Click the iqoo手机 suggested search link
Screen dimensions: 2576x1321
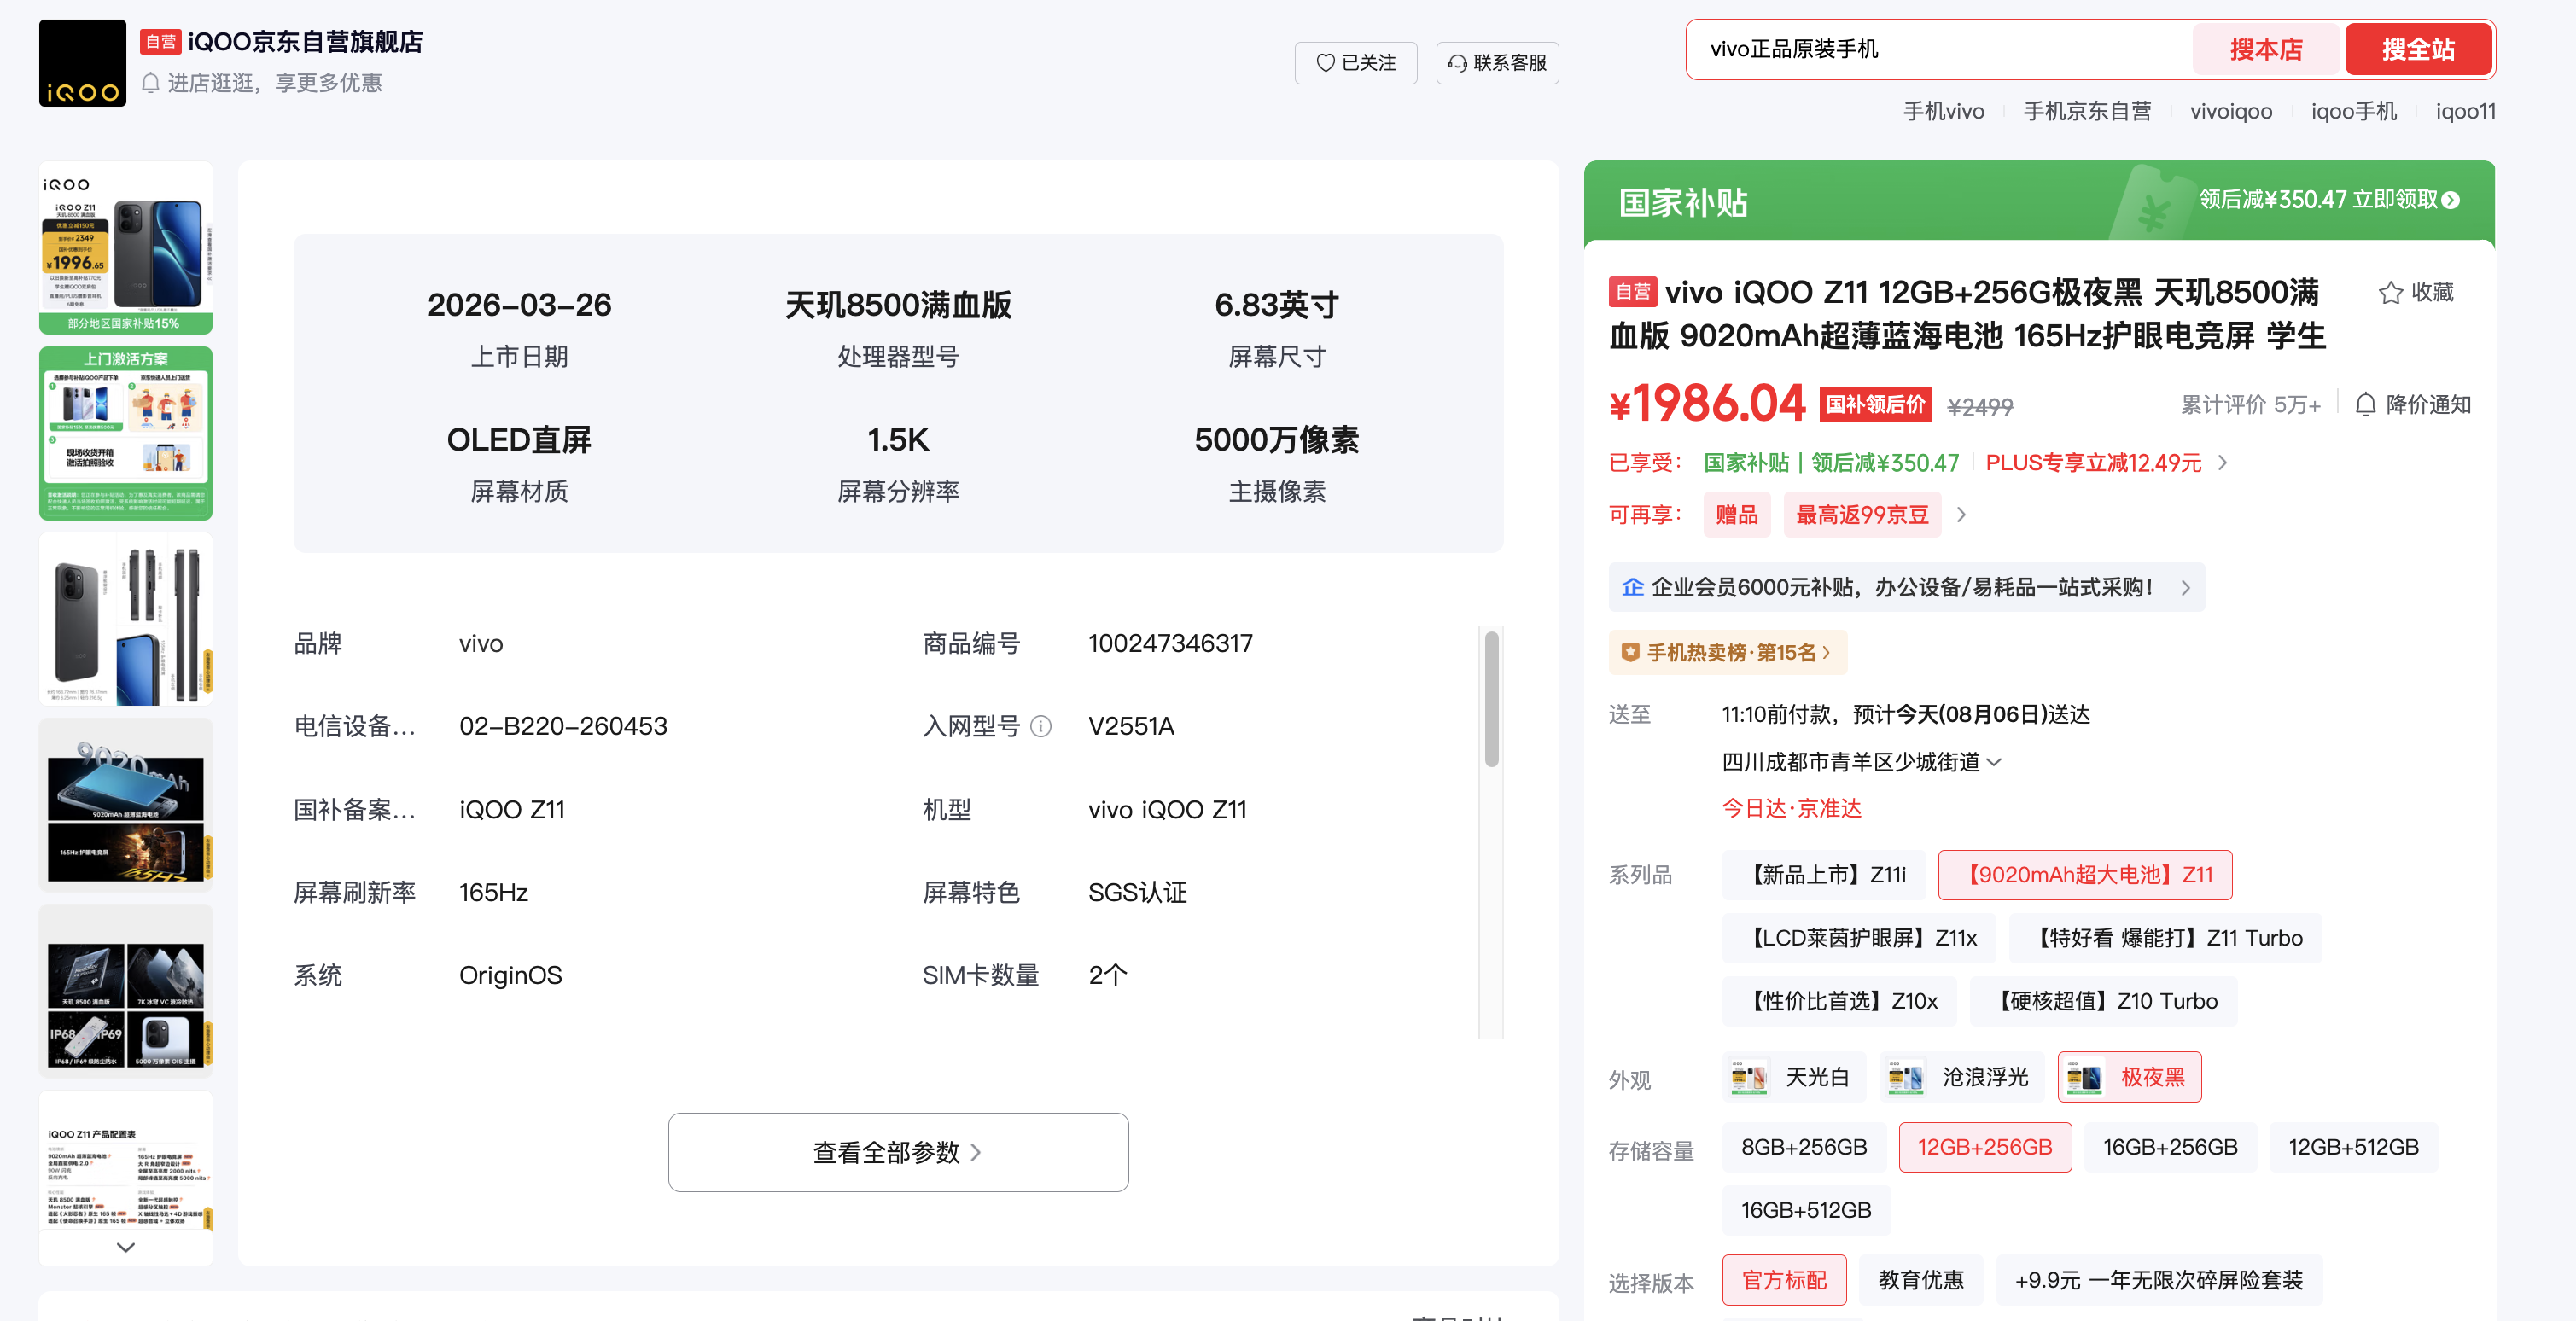pos(2353,111)
